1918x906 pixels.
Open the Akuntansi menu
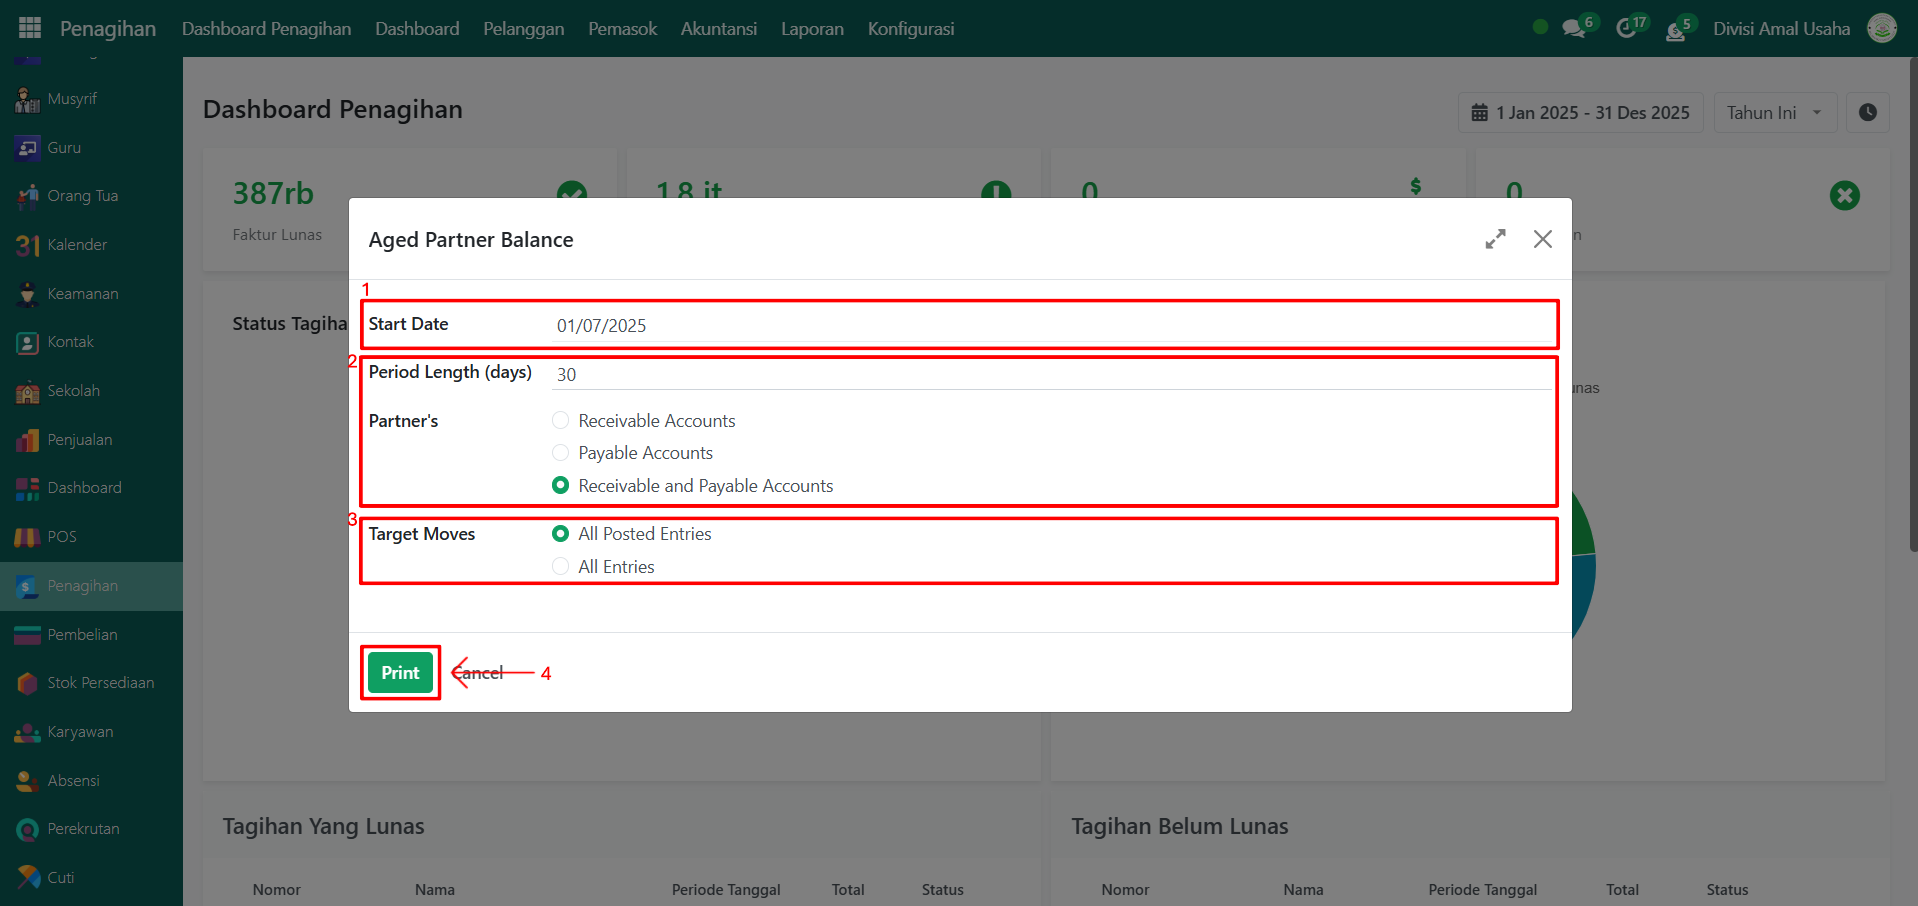(718, 29)
